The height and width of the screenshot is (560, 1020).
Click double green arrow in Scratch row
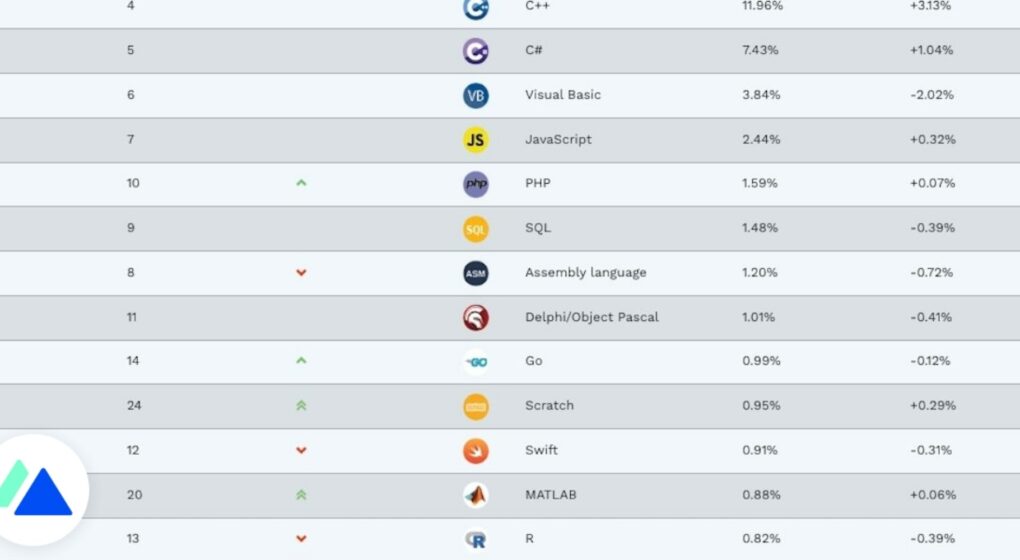tap(301, 405)
